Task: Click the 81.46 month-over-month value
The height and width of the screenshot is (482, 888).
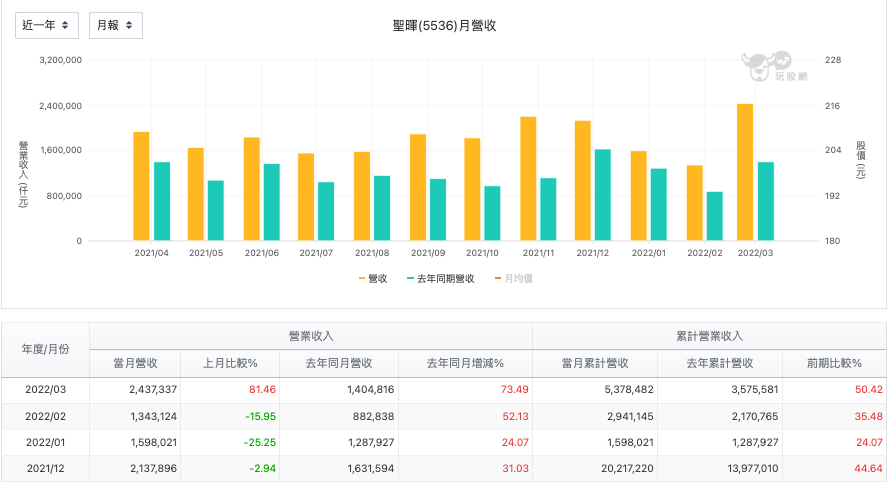Action: (262, 390)
